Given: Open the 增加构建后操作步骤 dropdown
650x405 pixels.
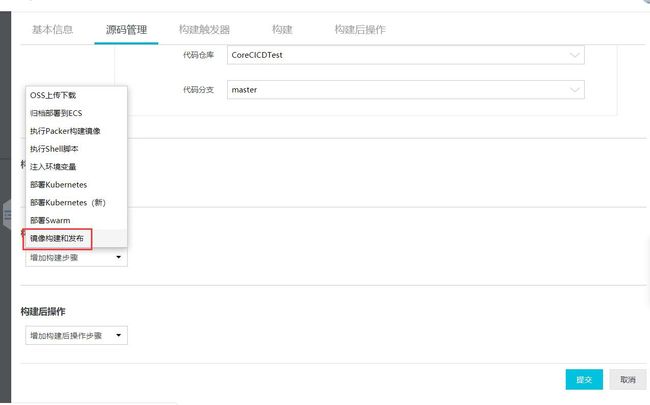Looking at the screenshot, I should pyautogui.click(x=76, y=335).
